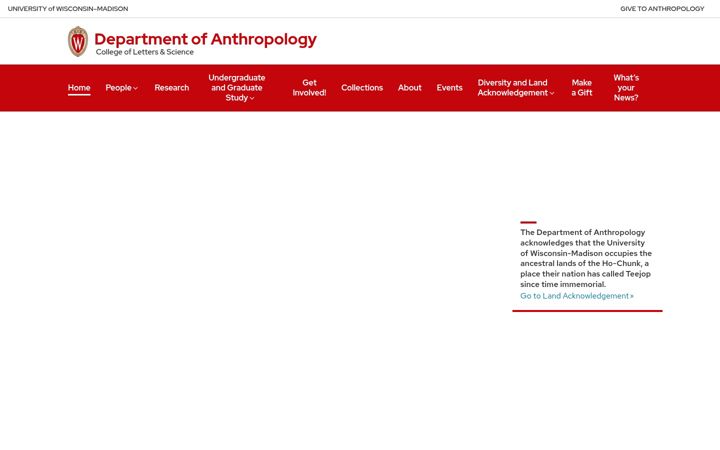Select the Home menu item

(x=79, y=88)
